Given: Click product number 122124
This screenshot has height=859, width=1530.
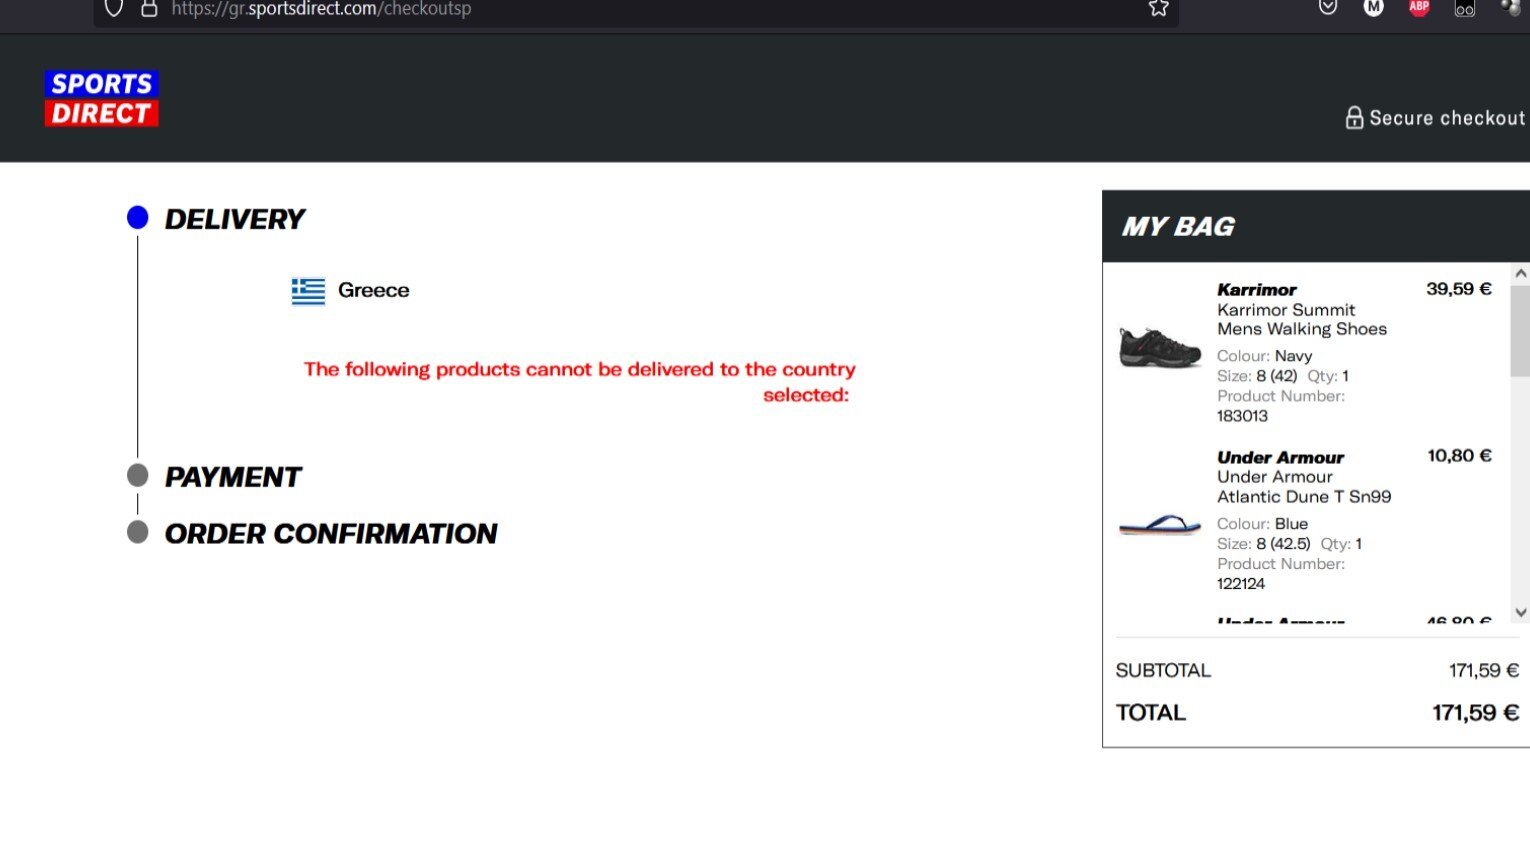Looking at the screenshot, I should (1241, 584).
